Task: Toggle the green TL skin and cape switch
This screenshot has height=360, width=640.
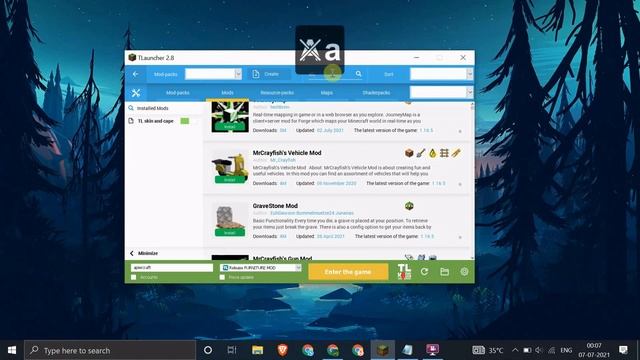Action: [x=185, y=121]
